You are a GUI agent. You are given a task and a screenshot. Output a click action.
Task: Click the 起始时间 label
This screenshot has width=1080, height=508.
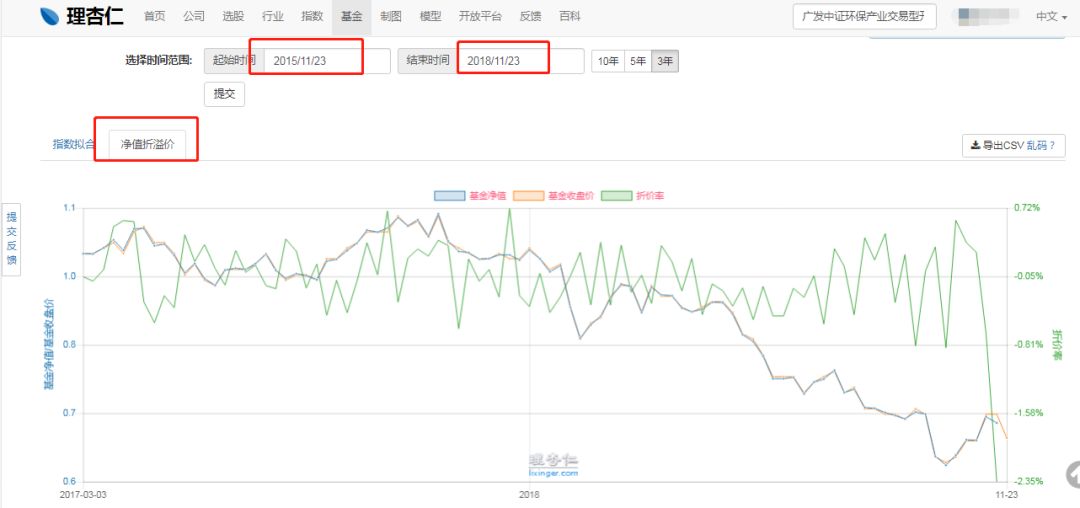[234, 61]
